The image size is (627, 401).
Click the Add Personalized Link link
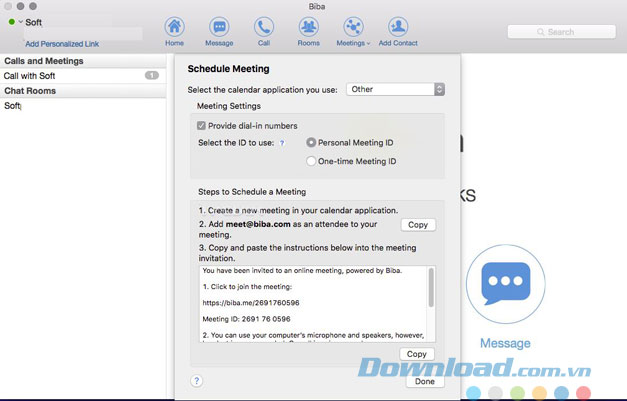(x=62, y=44)
